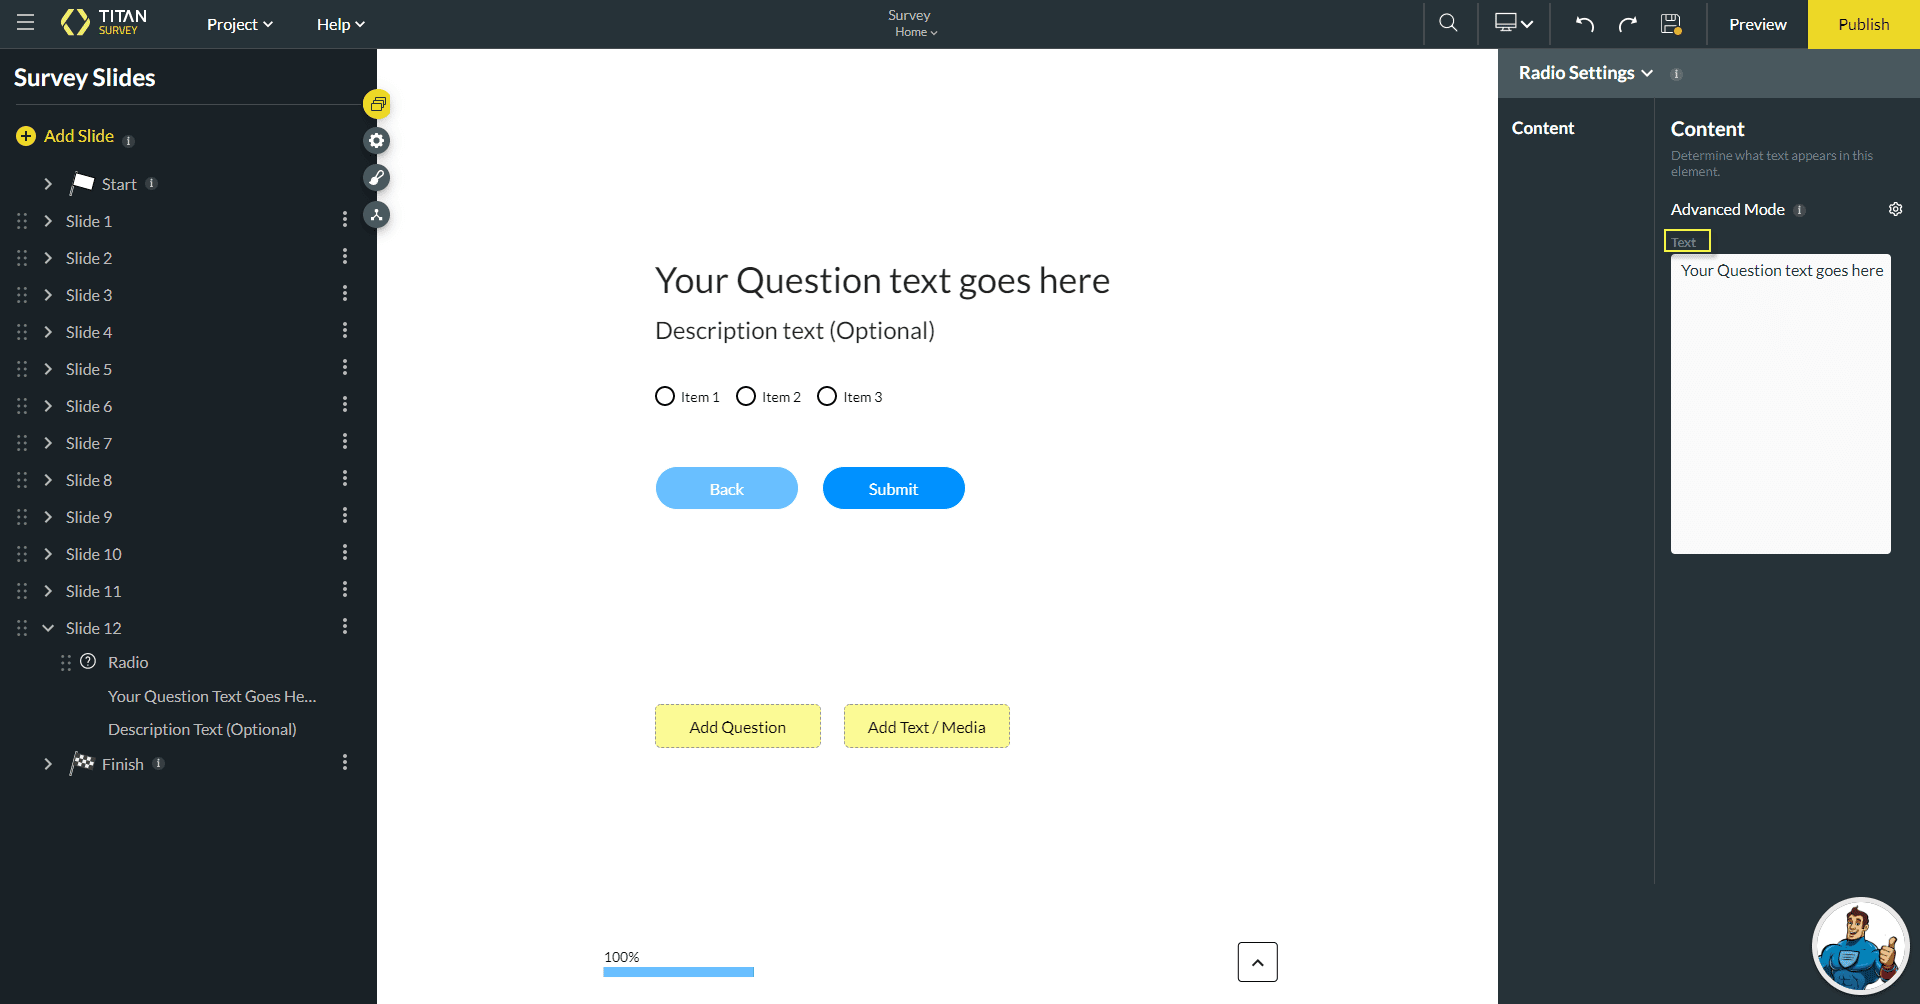The image size is (1920, 1004).
Task: Select the Item 2 radio button
Action: click(745, 396)
